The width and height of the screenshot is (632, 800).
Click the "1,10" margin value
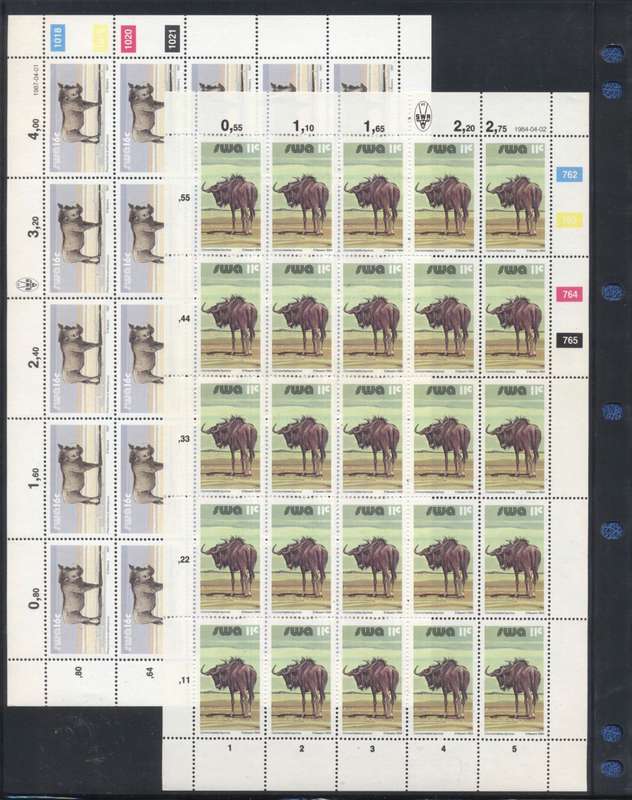[x=303, y=126]
